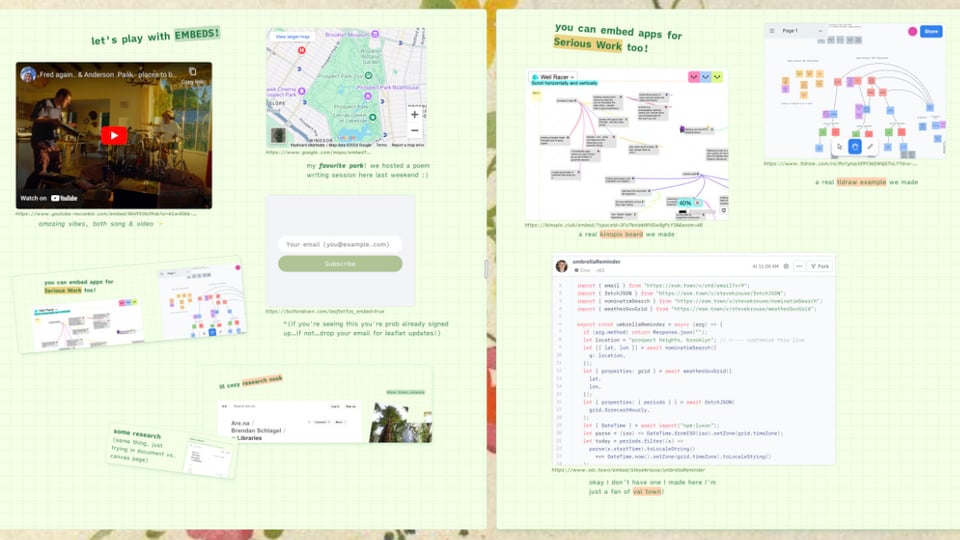
Task: Click the pink face icon in Kinopio
Action: [x=693, y=77]
